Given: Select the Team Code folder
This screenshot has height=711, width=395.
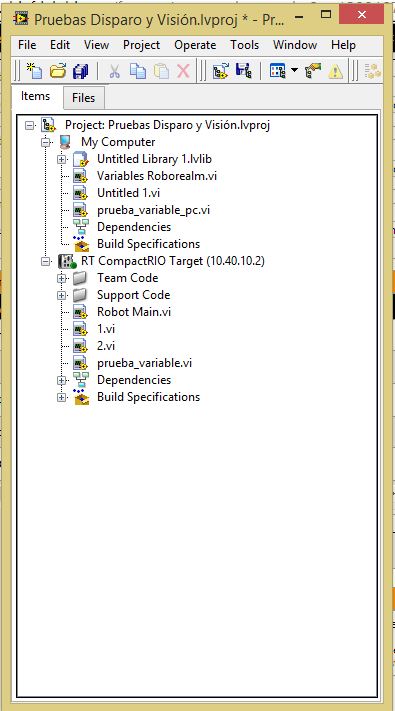Looking at the screenshot, I should coord(127,278).
